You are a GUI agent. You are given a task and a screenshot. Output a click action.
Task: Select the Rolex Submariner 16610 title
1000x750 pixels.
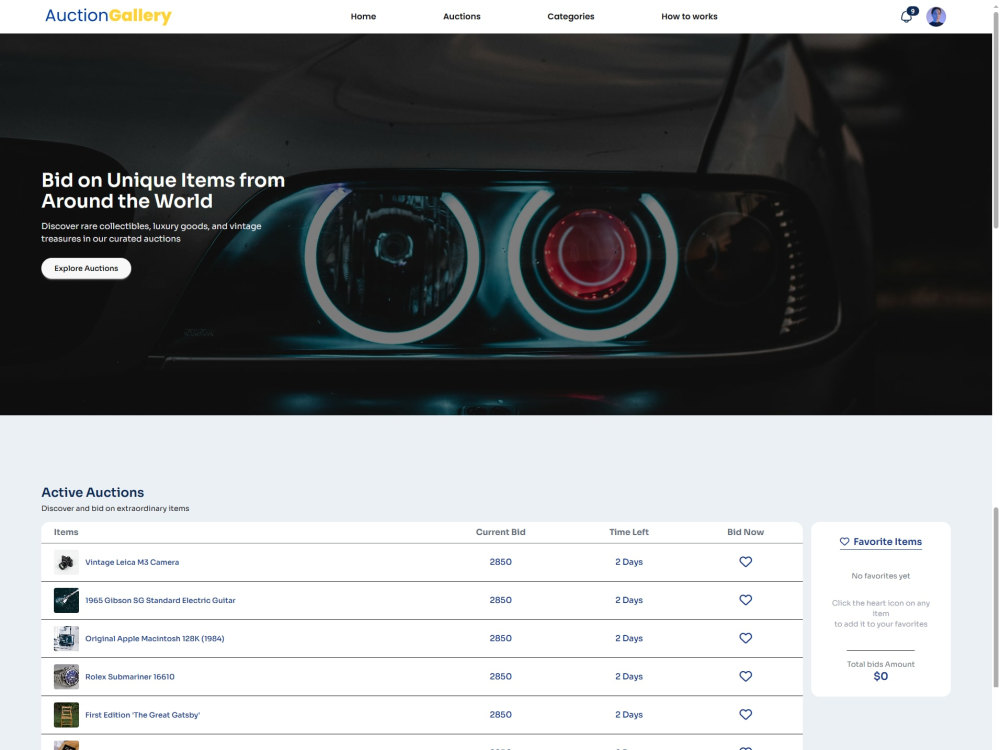[x=129, y=677]
